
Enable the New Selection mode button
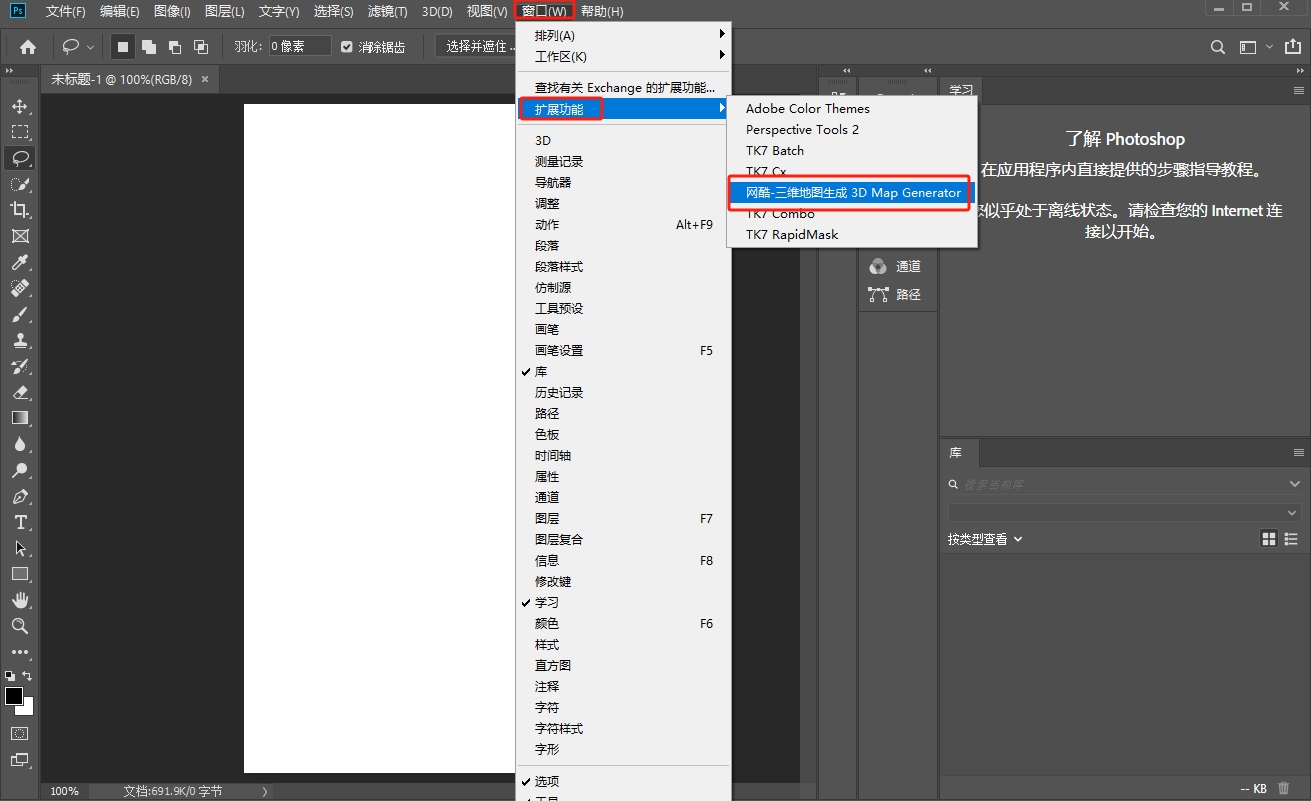(123, 46)
